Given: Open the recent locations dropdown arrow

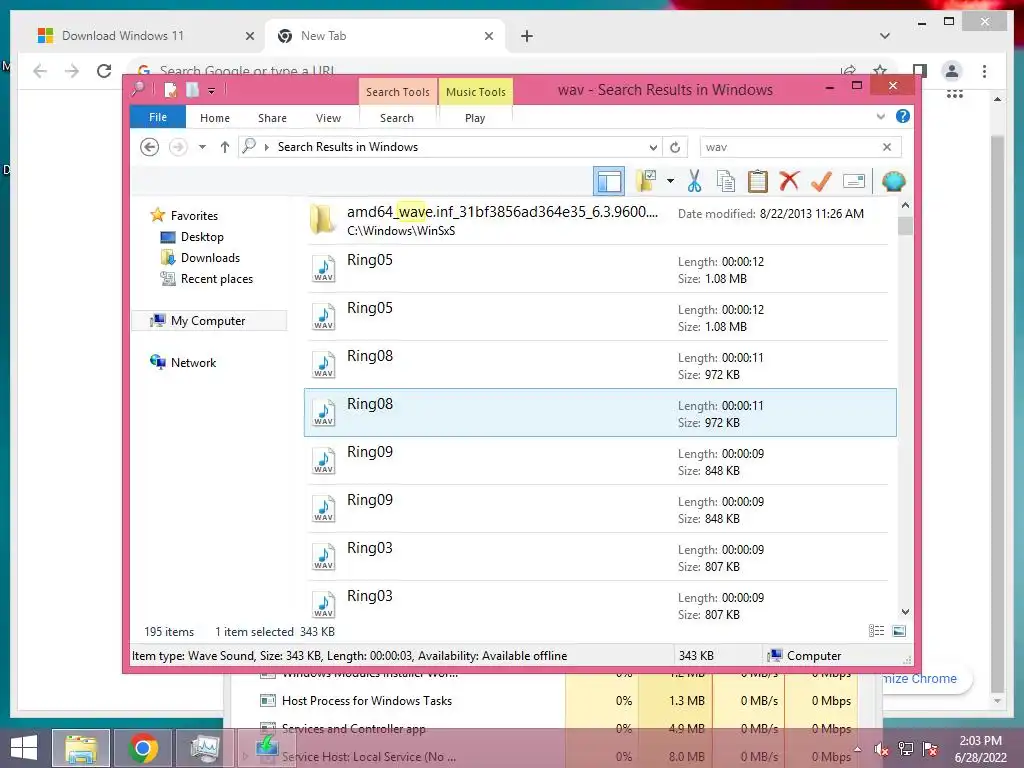Looking at the screenshot, I should [x=202, y=147].
